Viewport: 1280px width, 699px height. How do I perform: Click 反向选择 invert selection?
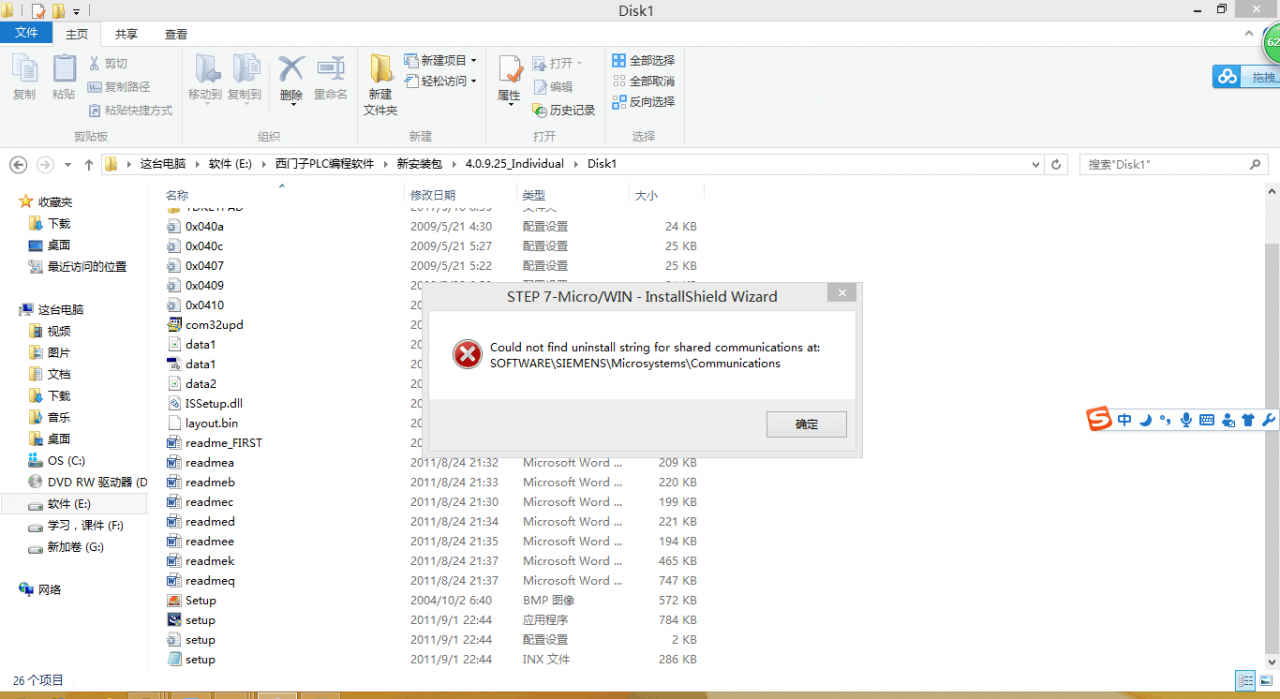tap(643, 102)
